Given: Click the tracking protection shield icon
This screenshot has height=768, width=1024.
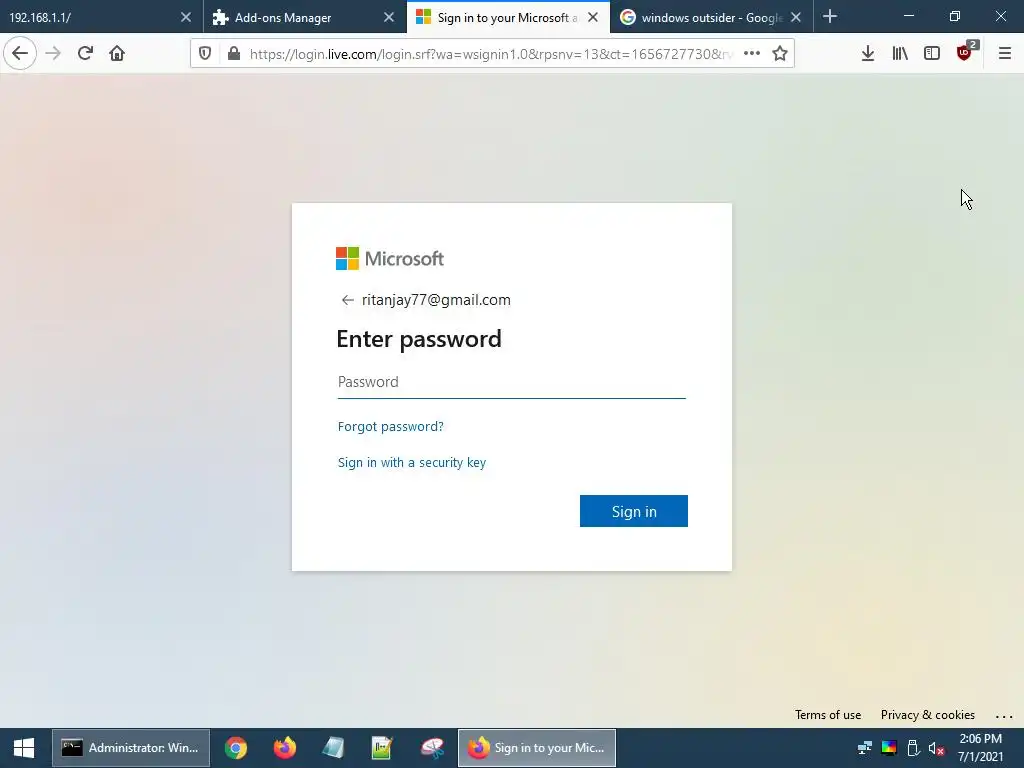Looking at the screenshot, I should pyautogui.click(x=205, y=54).
